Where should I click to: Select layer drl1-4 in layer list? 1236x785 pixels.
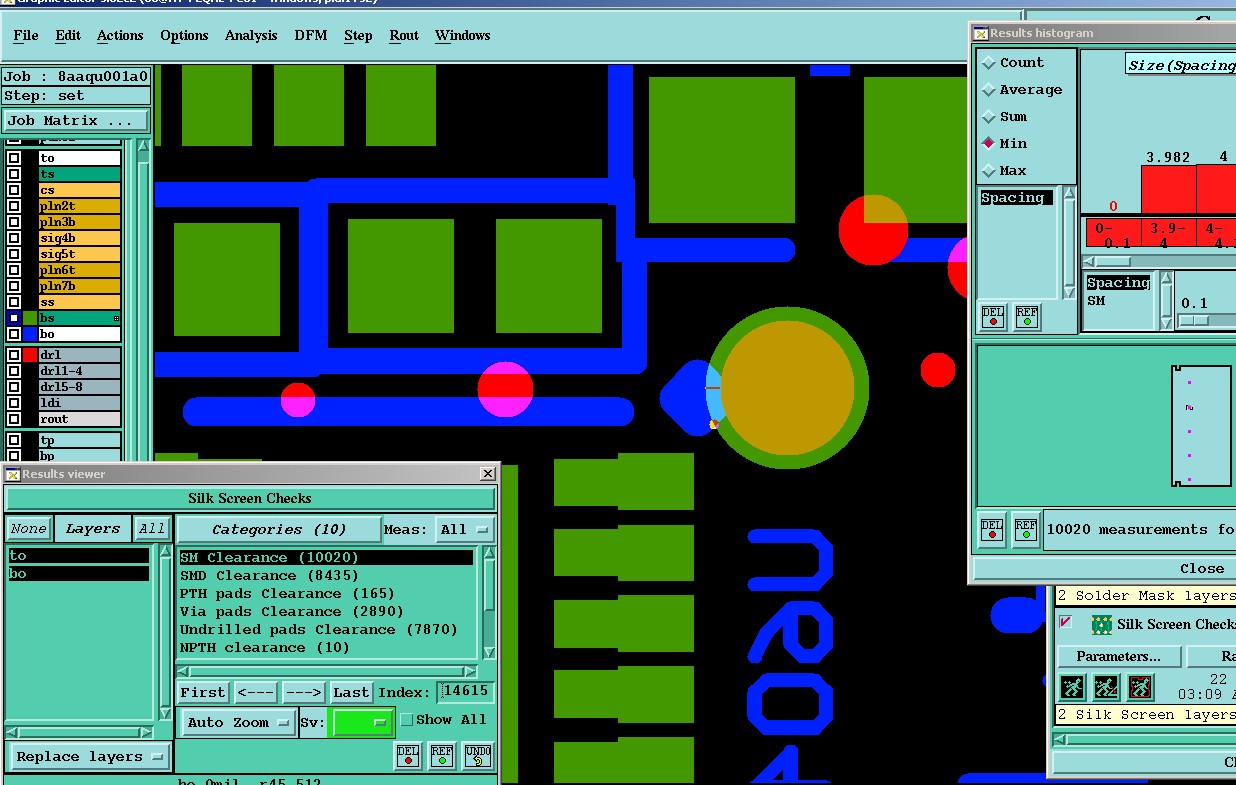pos(80,371)
